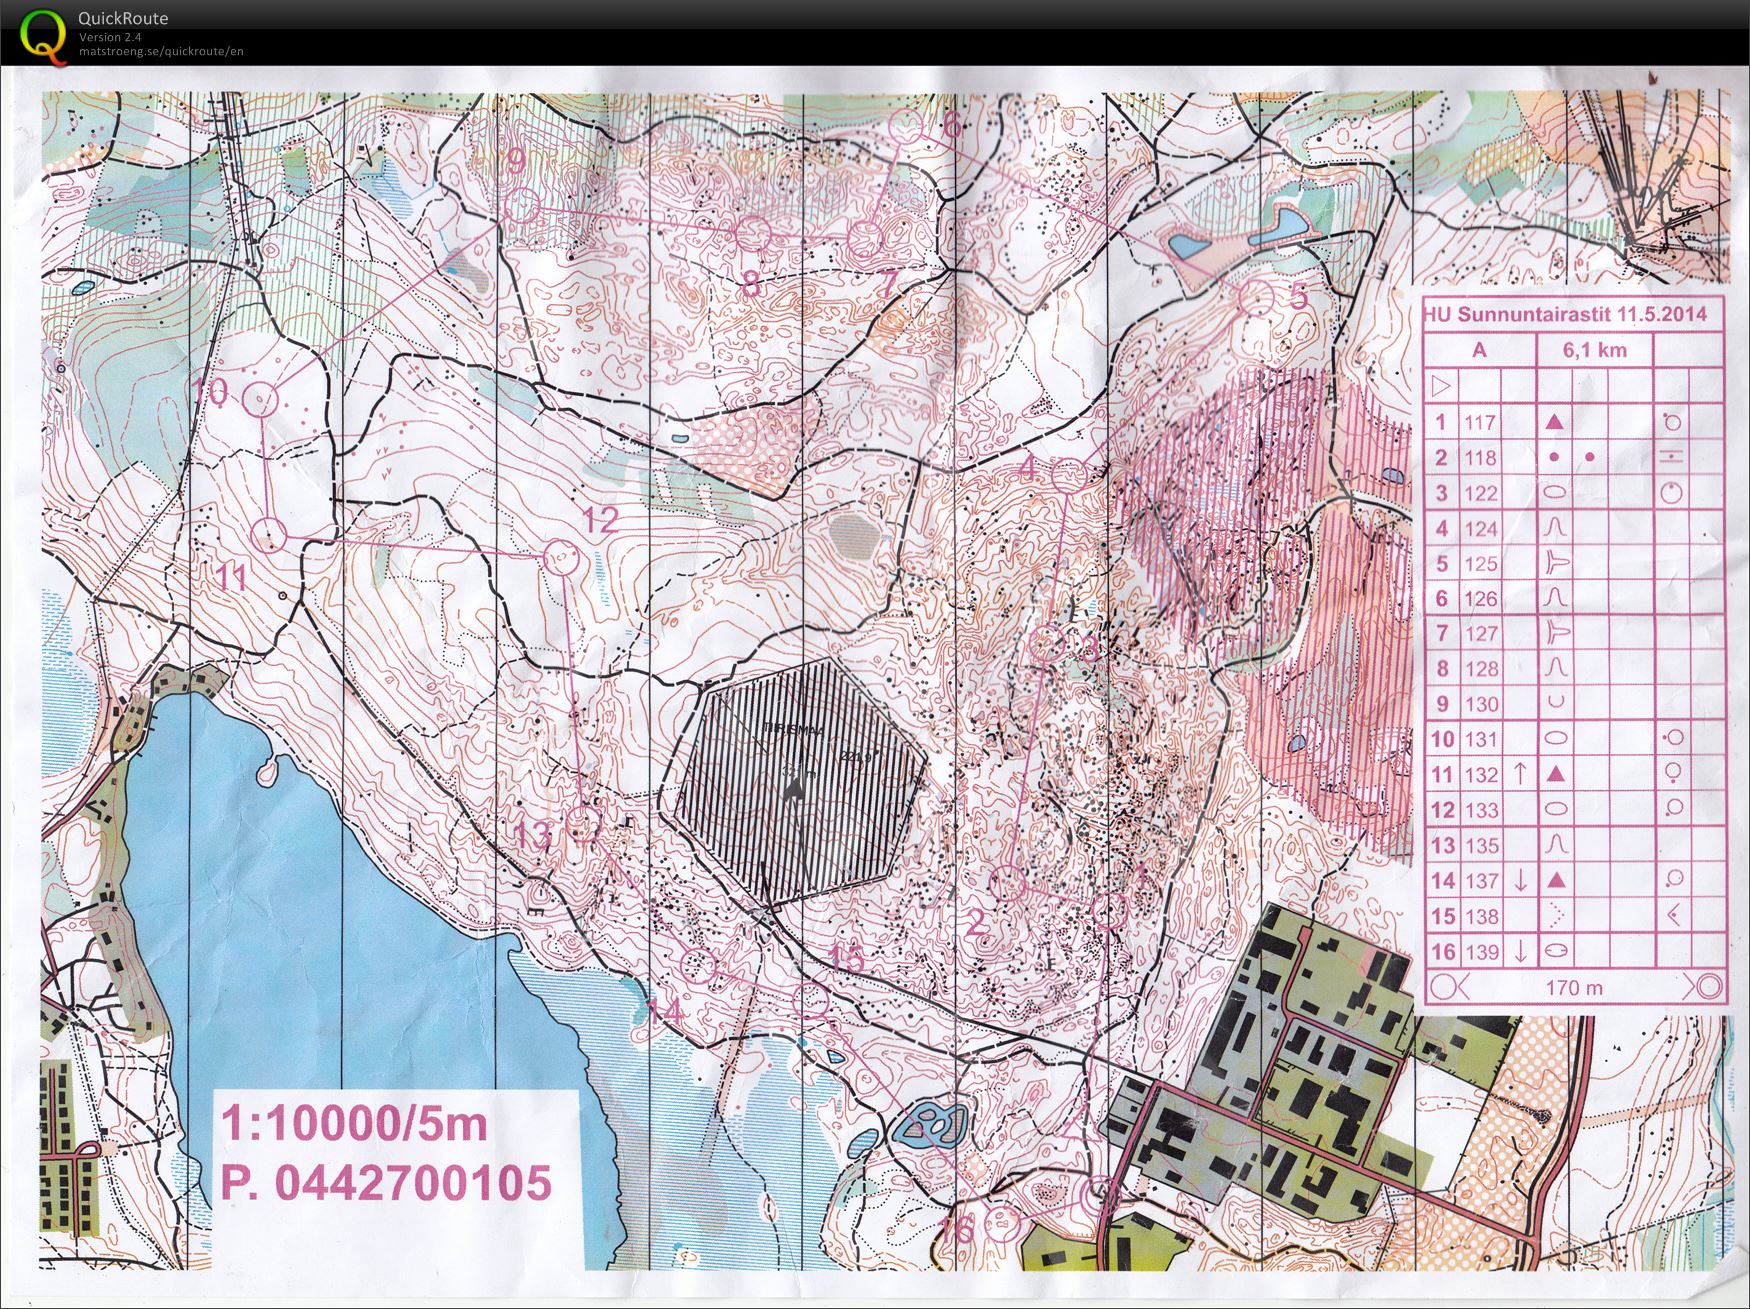Click the 170 m finish distance row
This screenshot has width=1750, height=1309.
[x=1574, y=987]
